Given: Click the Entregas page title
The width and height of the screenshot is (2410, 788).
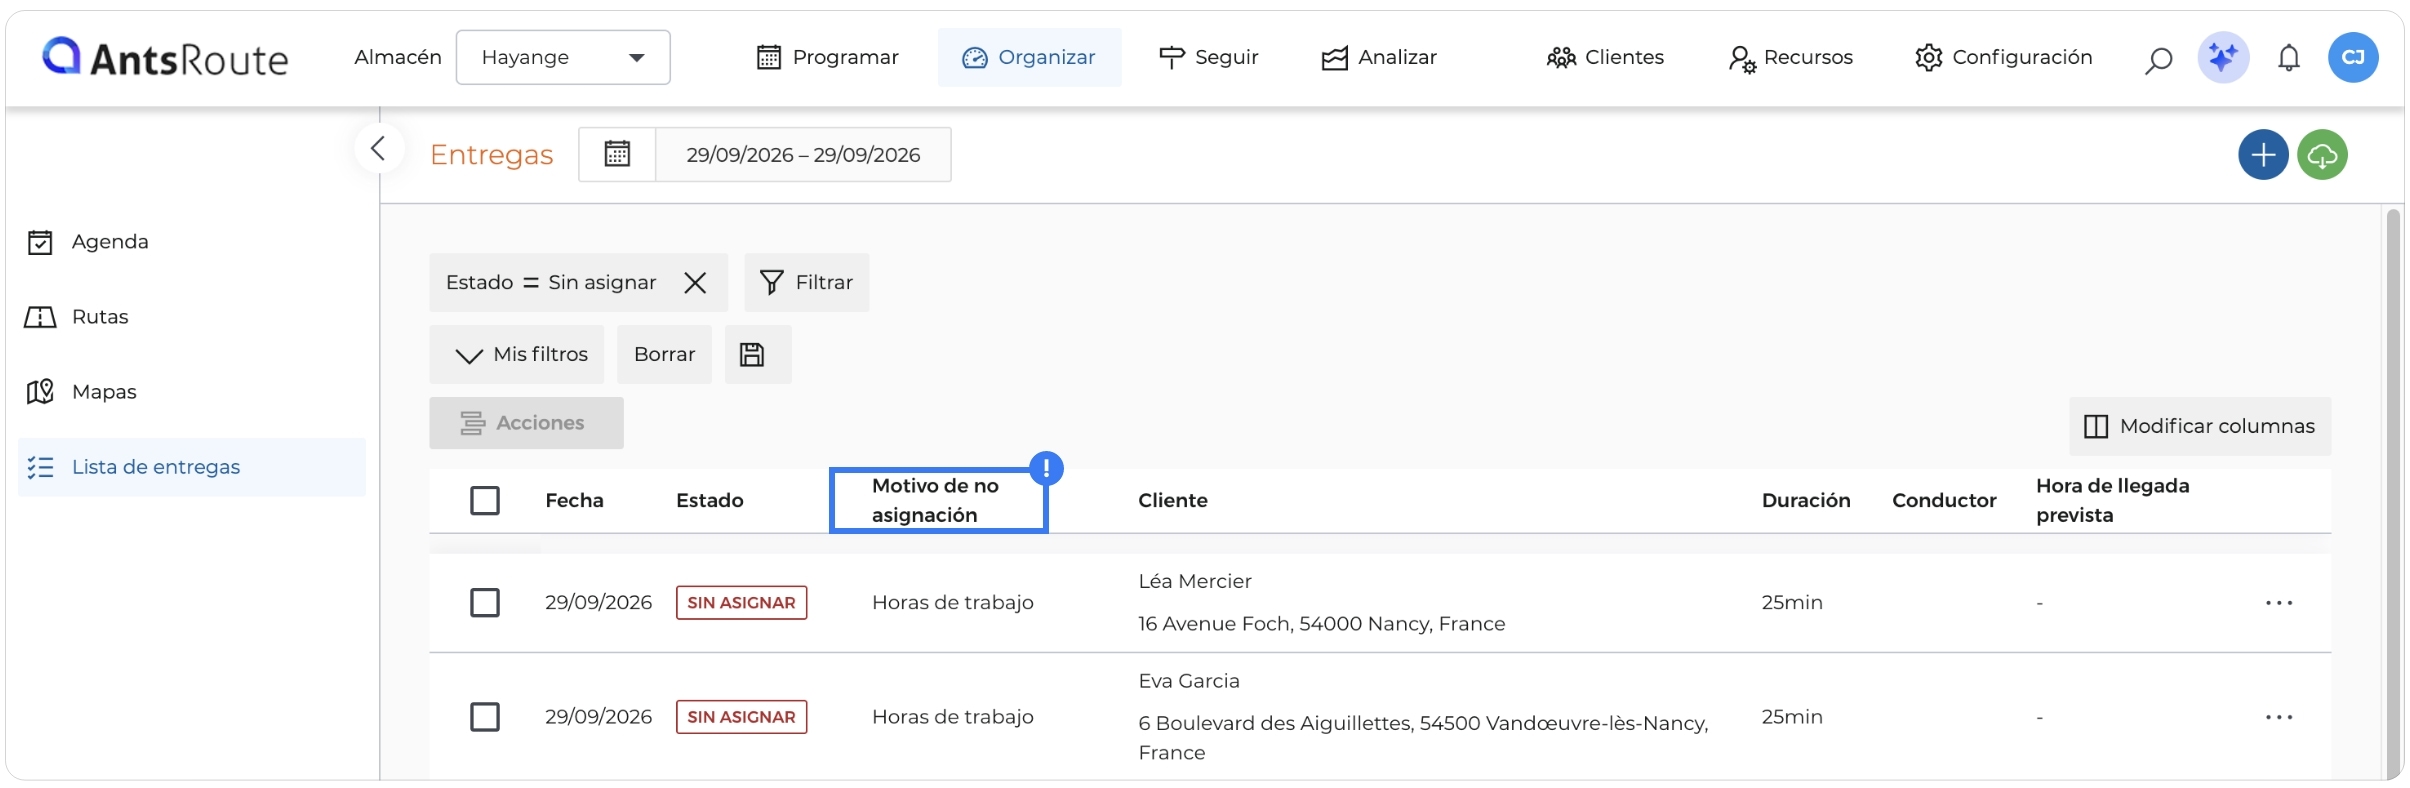Looking at the screenshot, I should pos(491,154).
